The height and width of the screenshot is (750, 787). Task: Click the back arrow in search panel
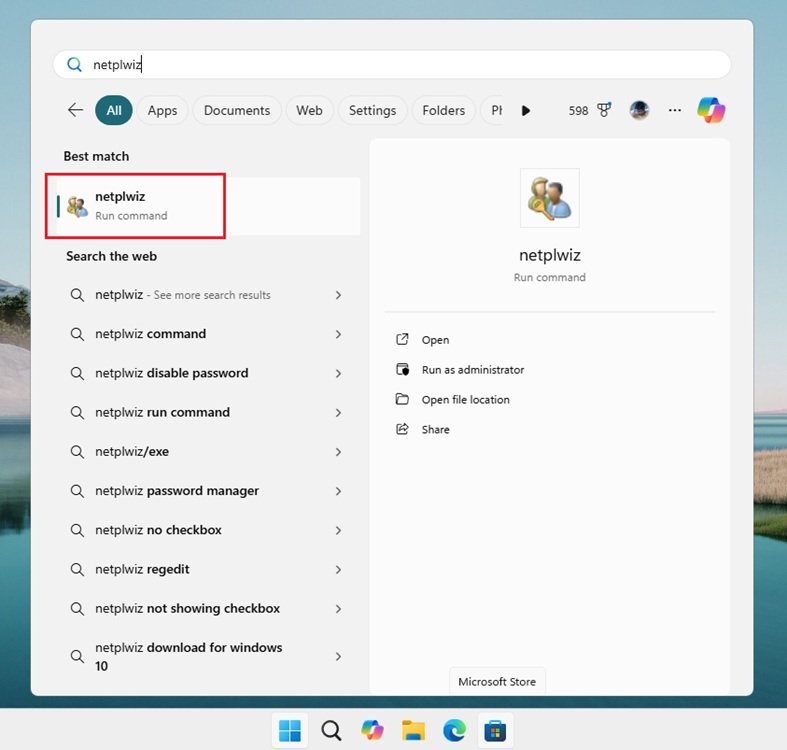[75, 110]
